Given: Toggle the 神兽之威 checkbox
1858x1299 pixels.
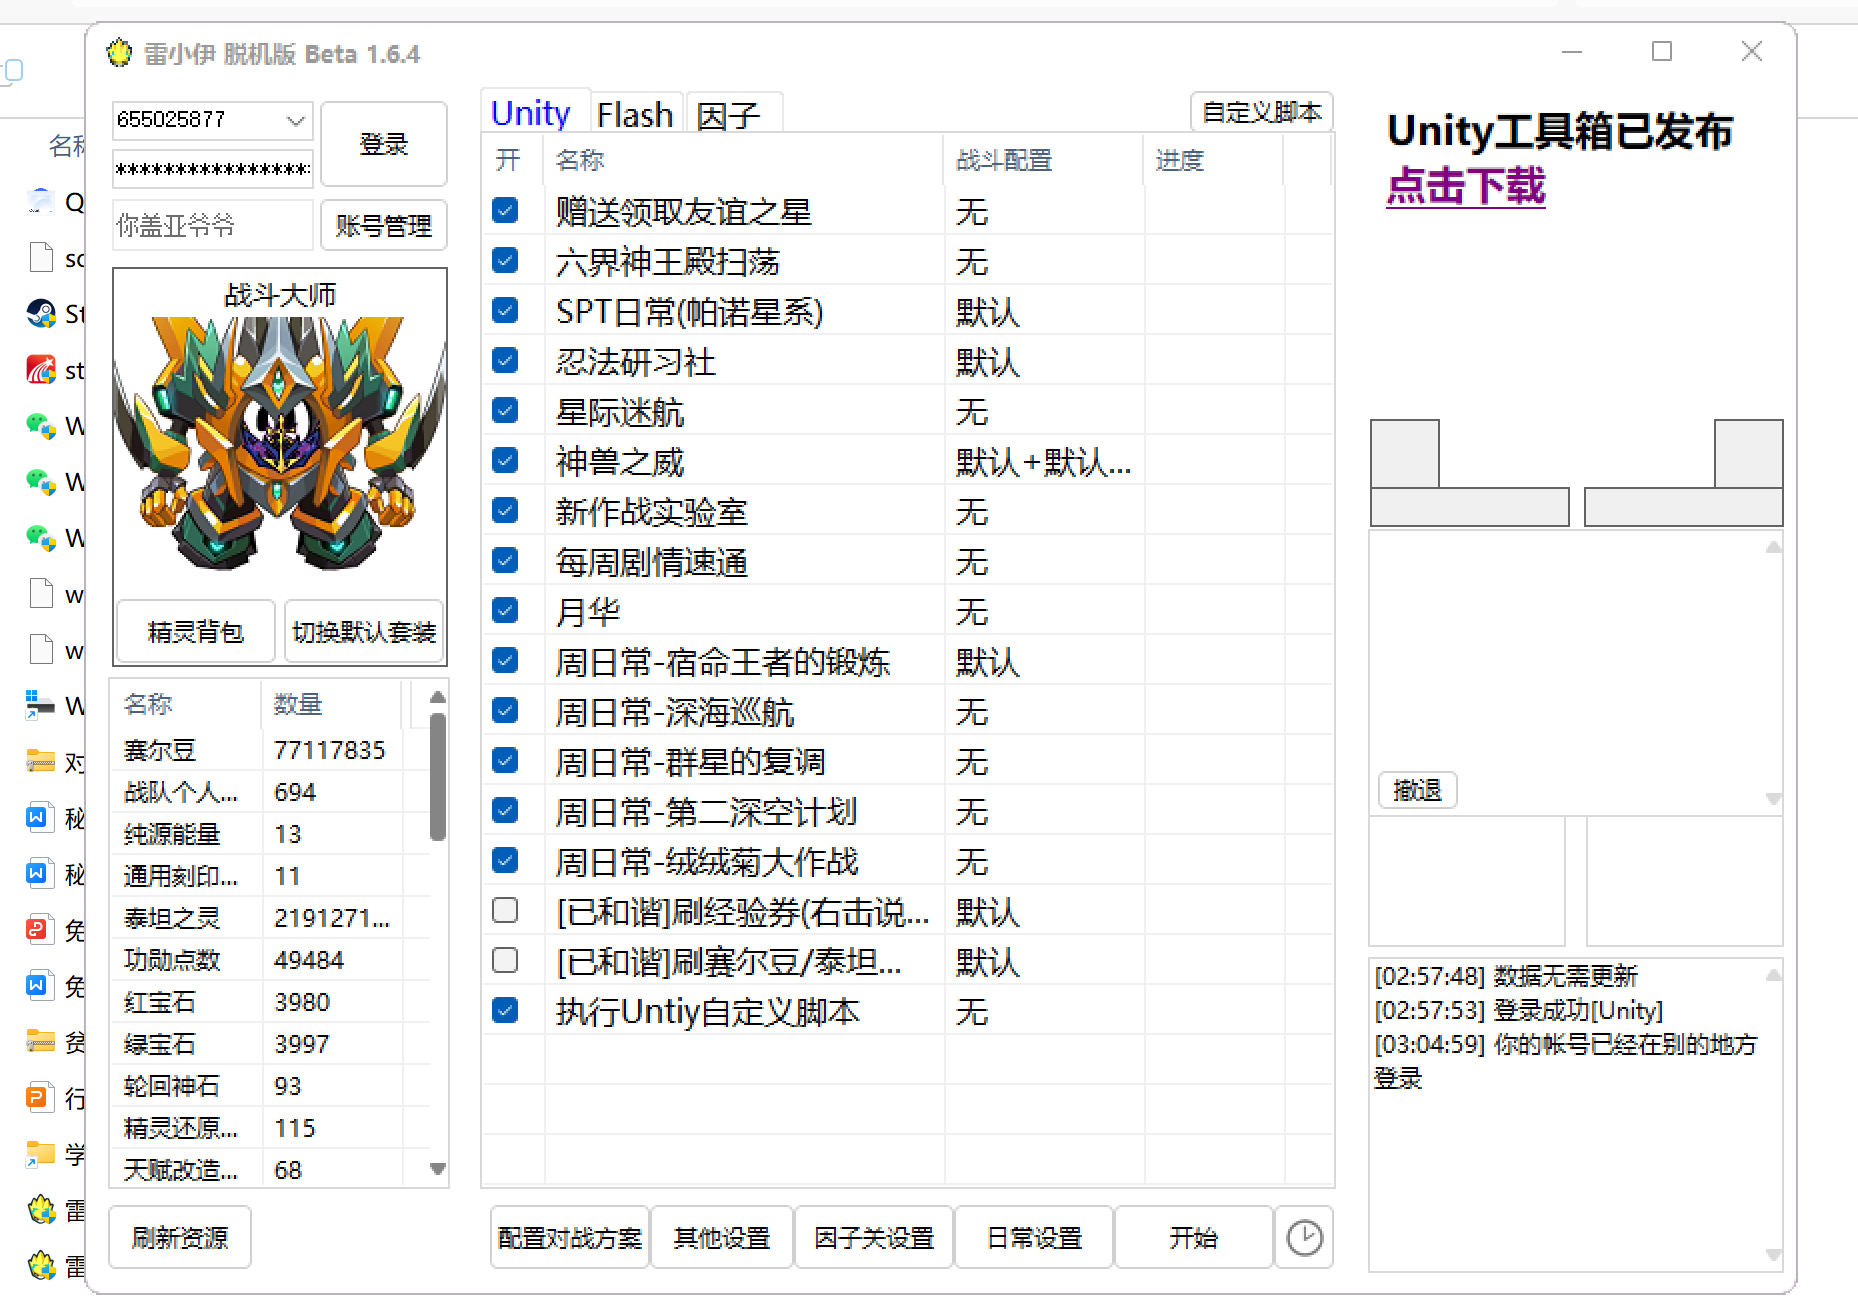Looking at the screenshot, I should tap(505, 460).
